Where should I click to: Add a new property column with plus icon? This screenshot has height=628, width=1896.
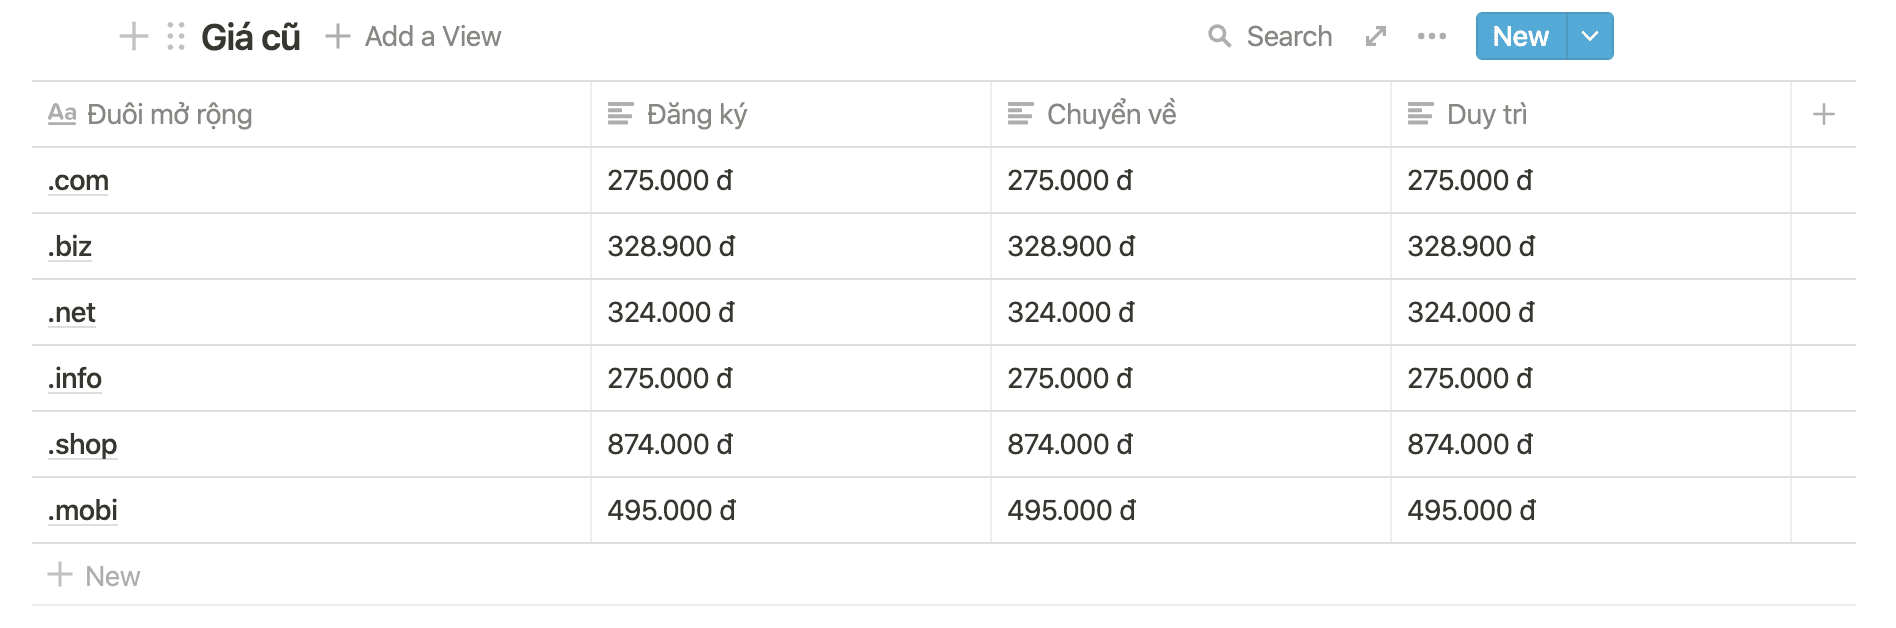[x=1823, y=115]
